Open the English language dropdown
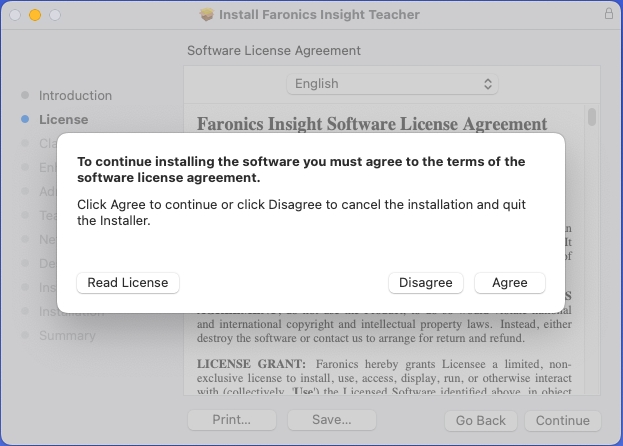This screenshot has height=446, width=623. coord(392,84)
